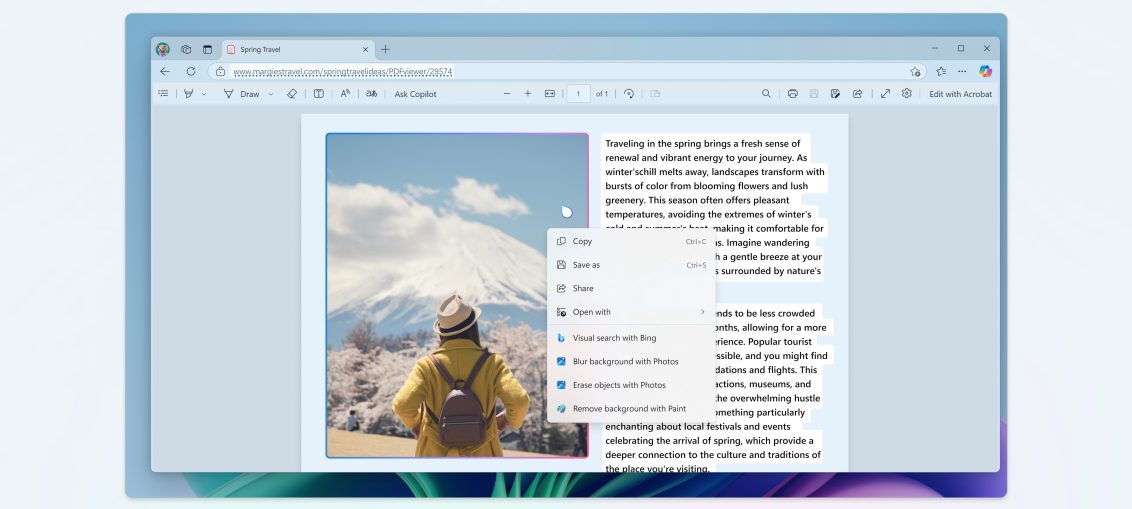Open a new tab with plus button

(x=386, y=49)
